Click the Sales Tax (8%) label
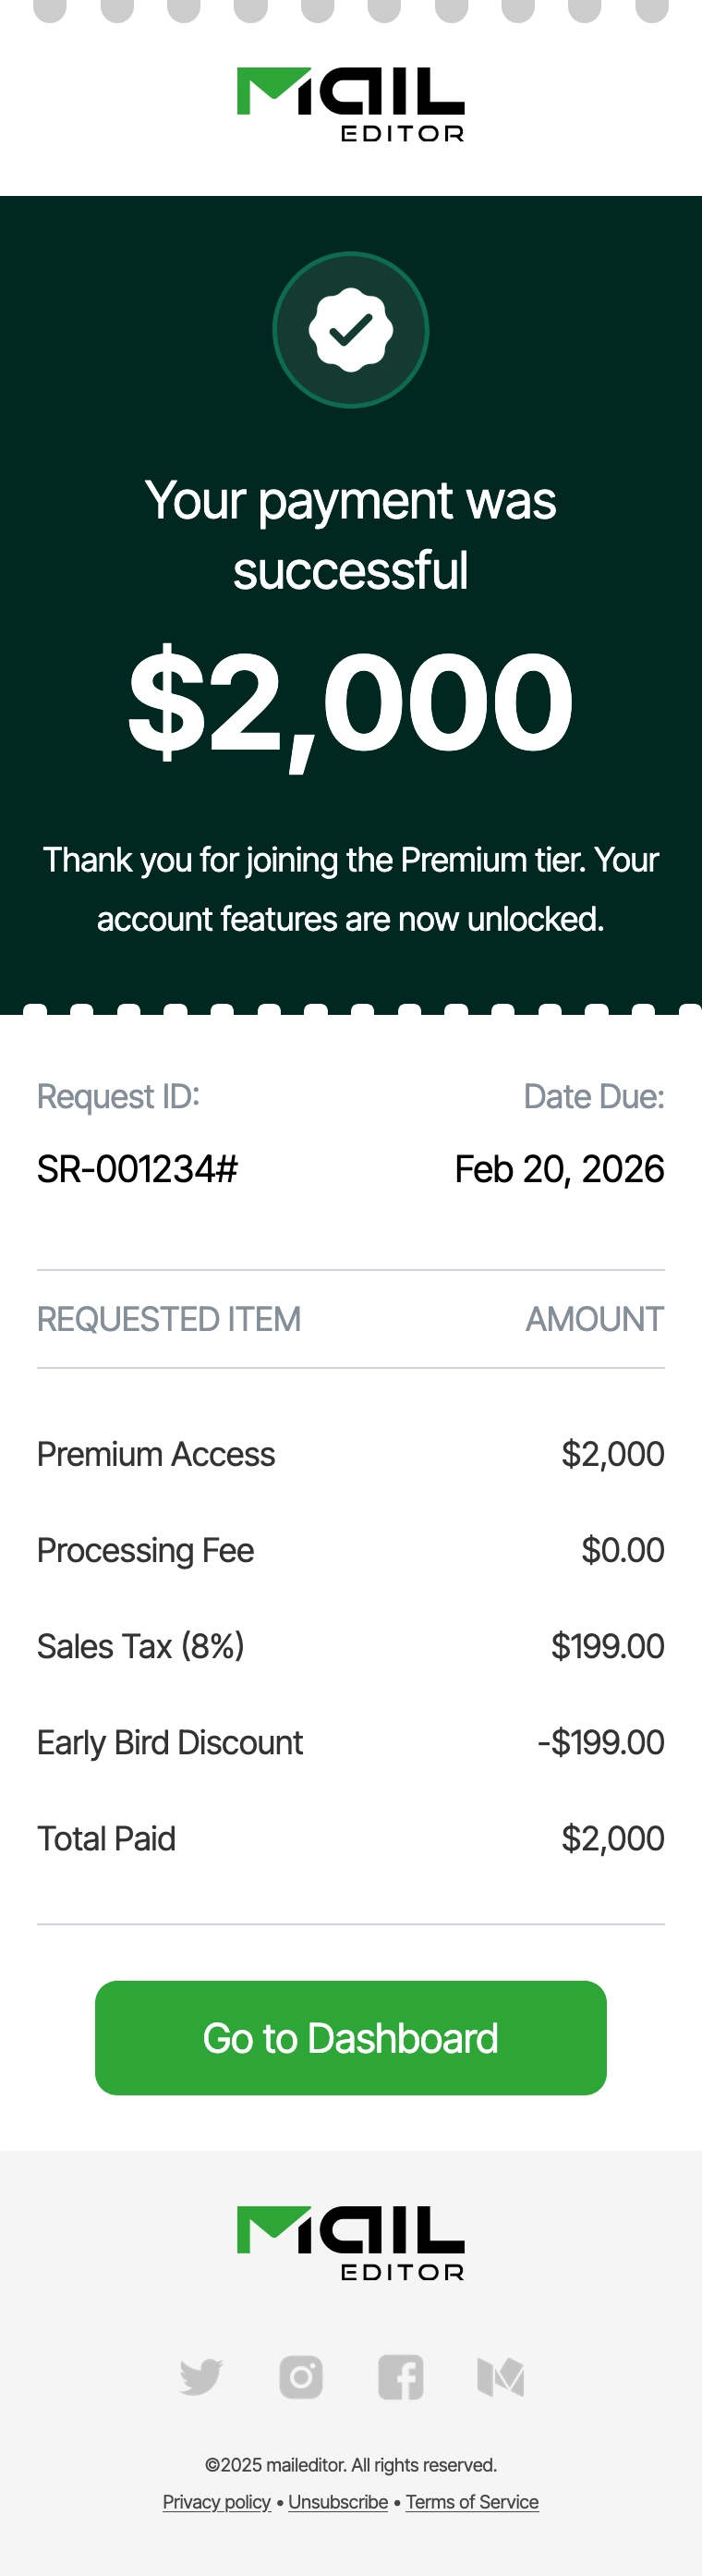702x2576 pixels. point(141,1646)
